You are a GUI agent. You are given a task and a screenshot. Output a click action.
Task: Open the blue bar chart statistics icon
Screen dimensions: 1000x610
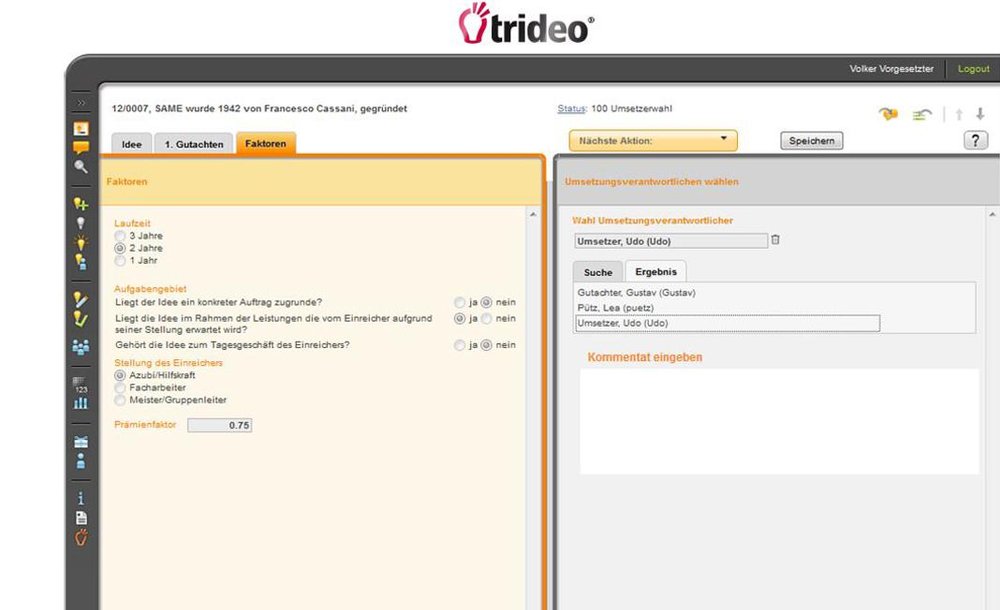click(81, 403)
